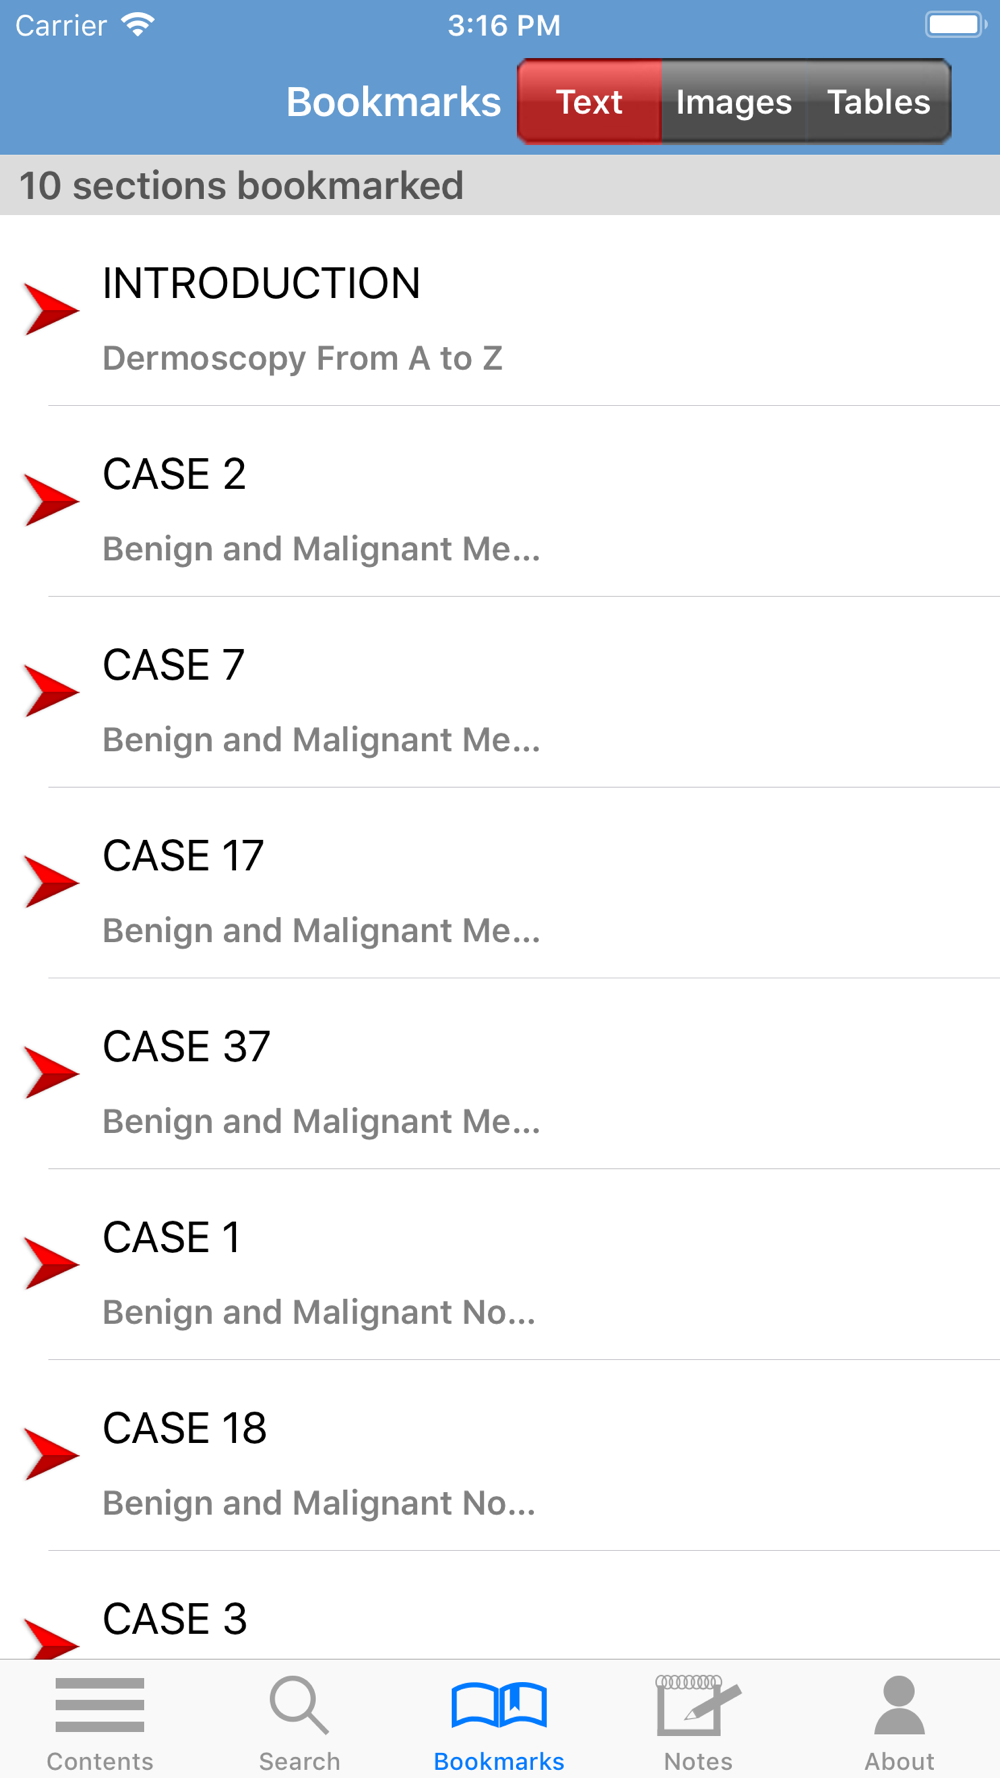Open the CASE 7 bookmark
This screenshot has width=1000, height=1778.
(500, 692)
